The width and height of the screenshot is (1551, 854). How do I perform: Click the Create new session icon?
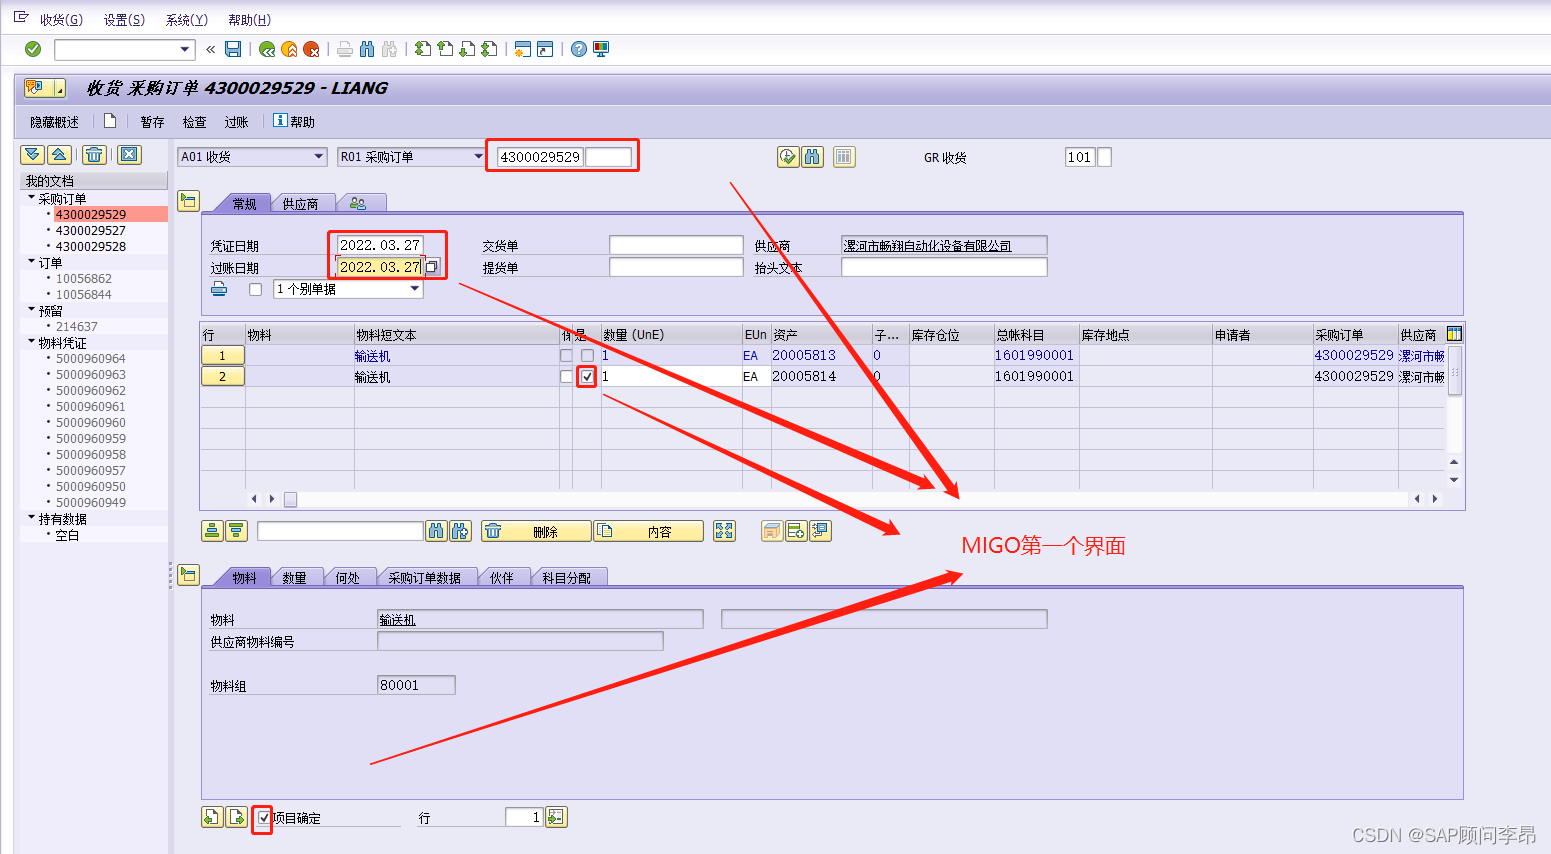[522, 49]
